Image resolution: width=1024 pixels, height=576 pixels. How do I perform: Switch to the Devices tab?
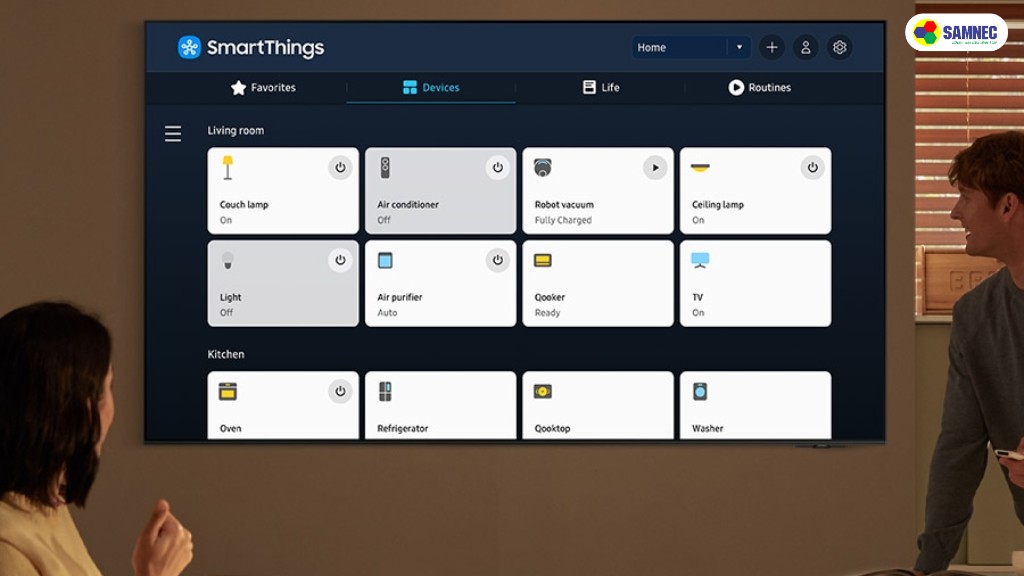(431, 88)
